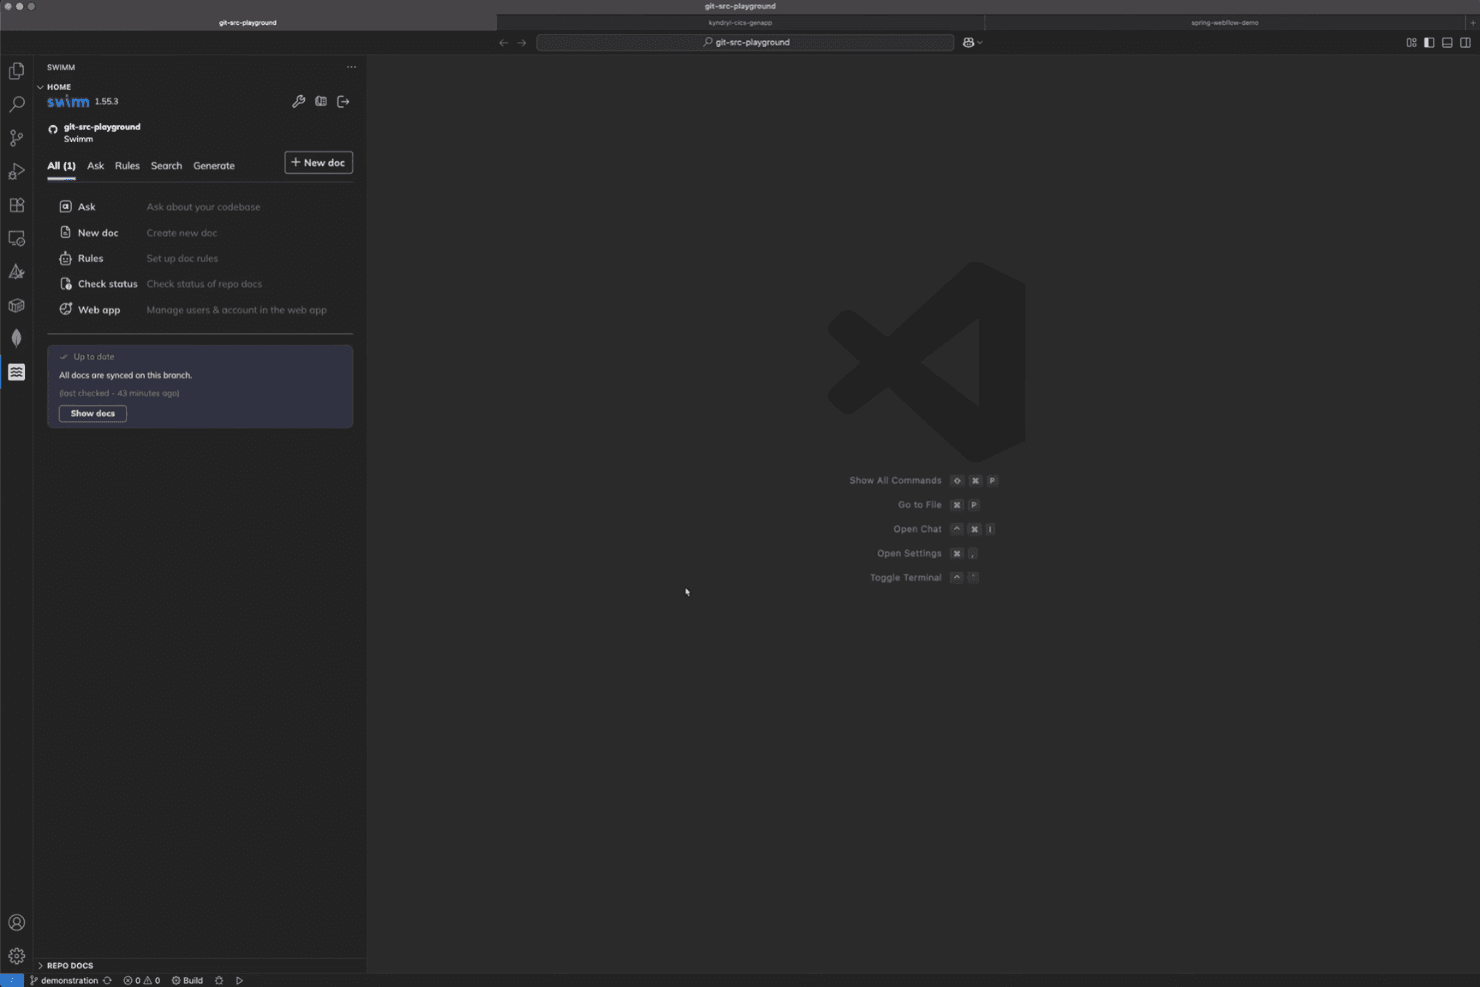Open the MongoDB leaf view
The width and height of the screenshot is (1480, 987).
16,338
